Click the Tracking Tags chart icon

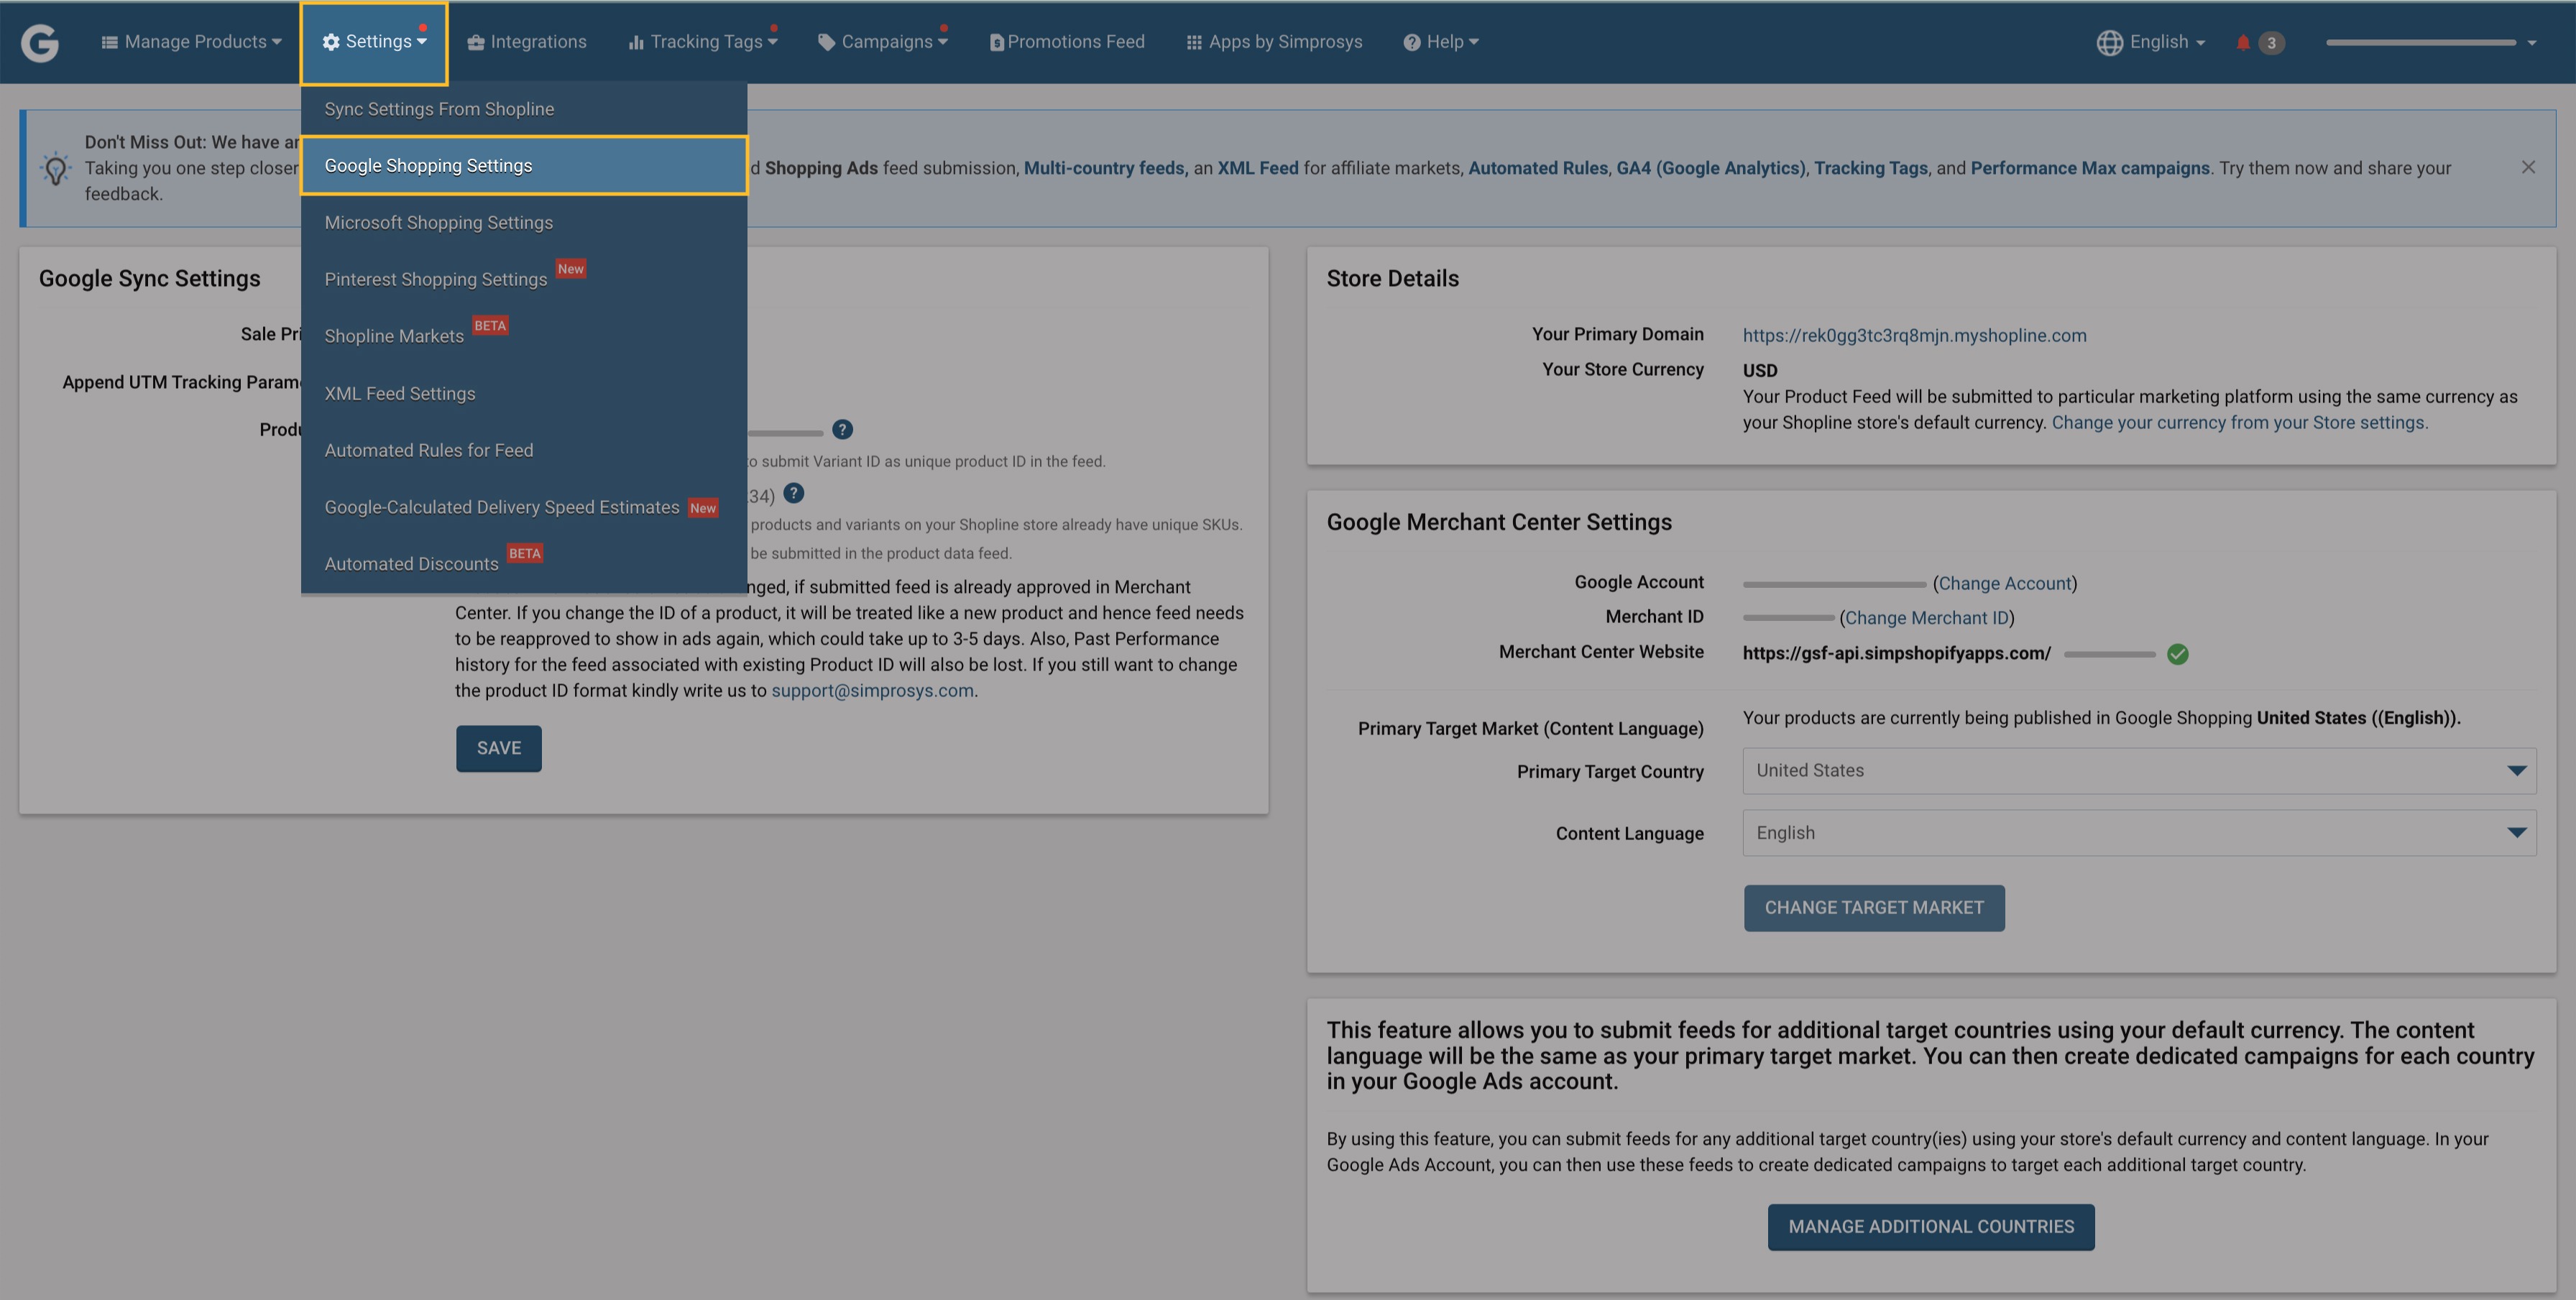(x=636, y=42)
